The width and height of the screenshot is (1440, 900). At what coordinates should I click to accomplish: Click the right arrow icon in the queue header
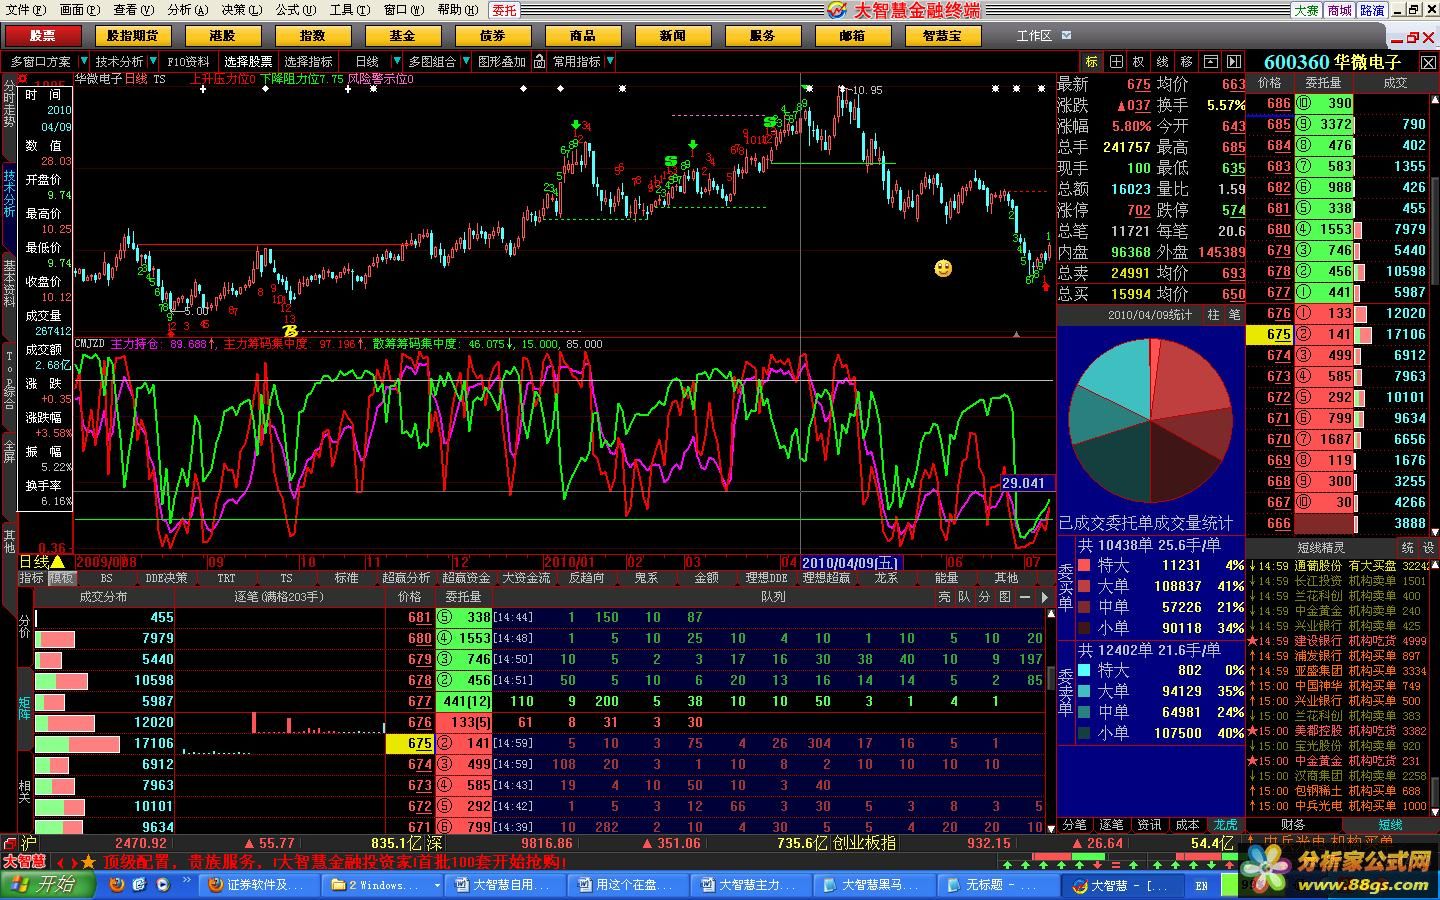1044,597
